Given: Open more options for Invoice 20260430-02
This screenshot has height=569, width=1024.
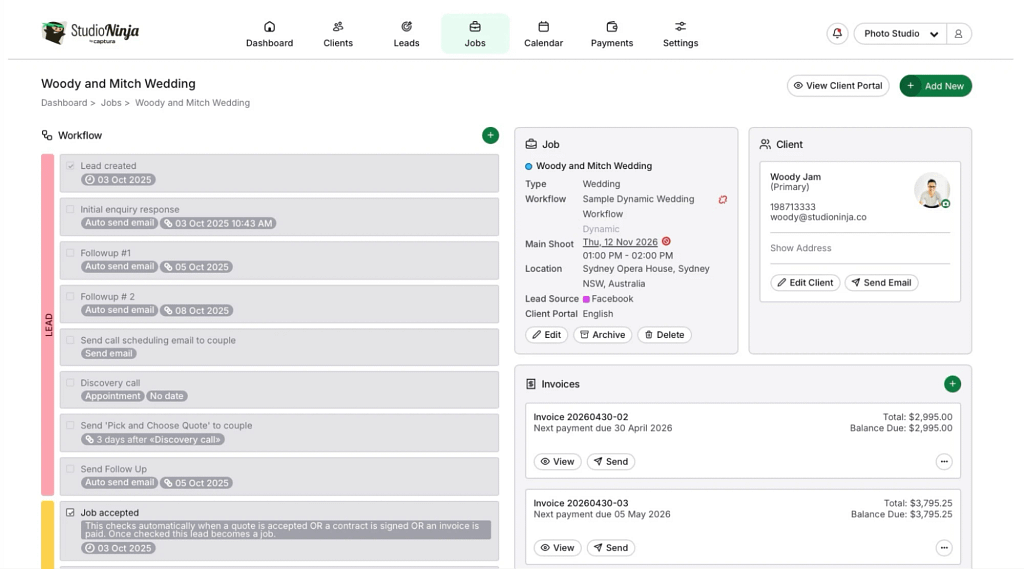Looking at the screenshot, I should click(x=944, y=461).
